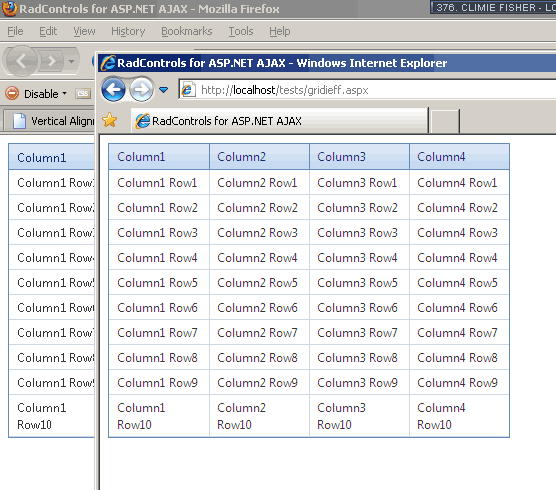This screenshot has width=556, height=490.
Task: Click the Disable icon in Firefox developer toolbar
Action: point(12,93)
